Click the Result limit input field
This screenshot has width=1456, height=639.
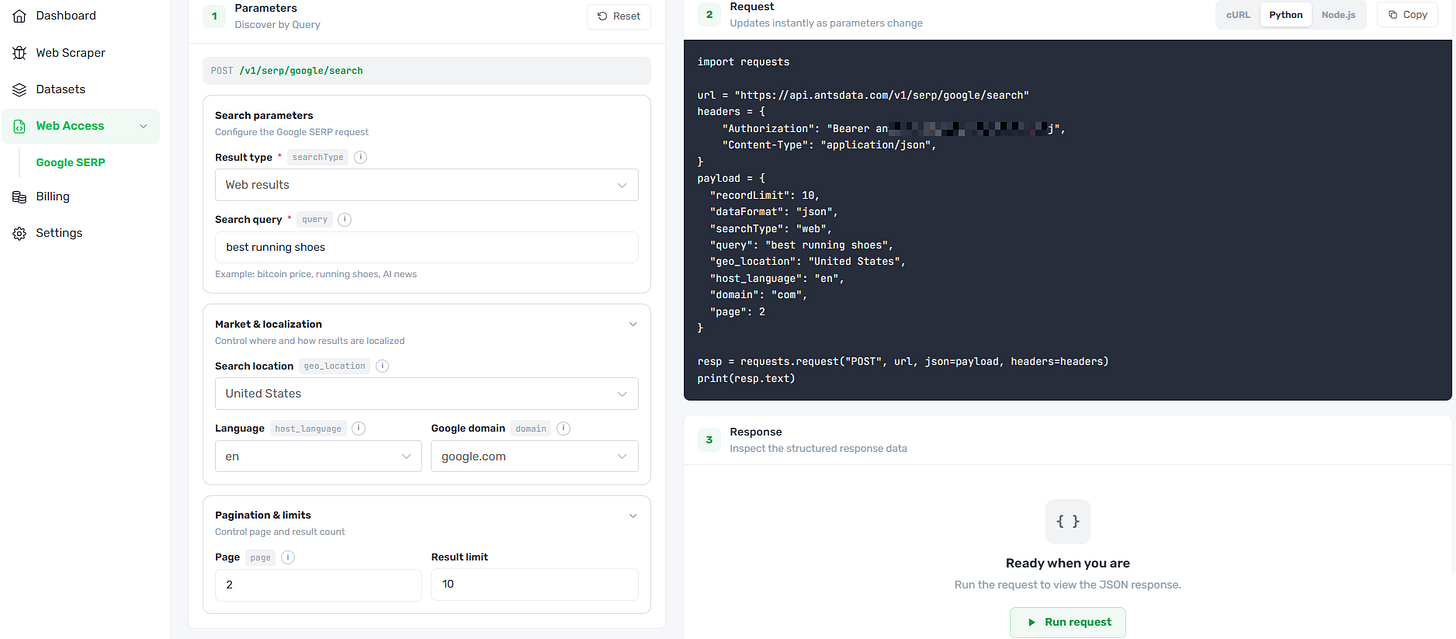pos(535,585)
